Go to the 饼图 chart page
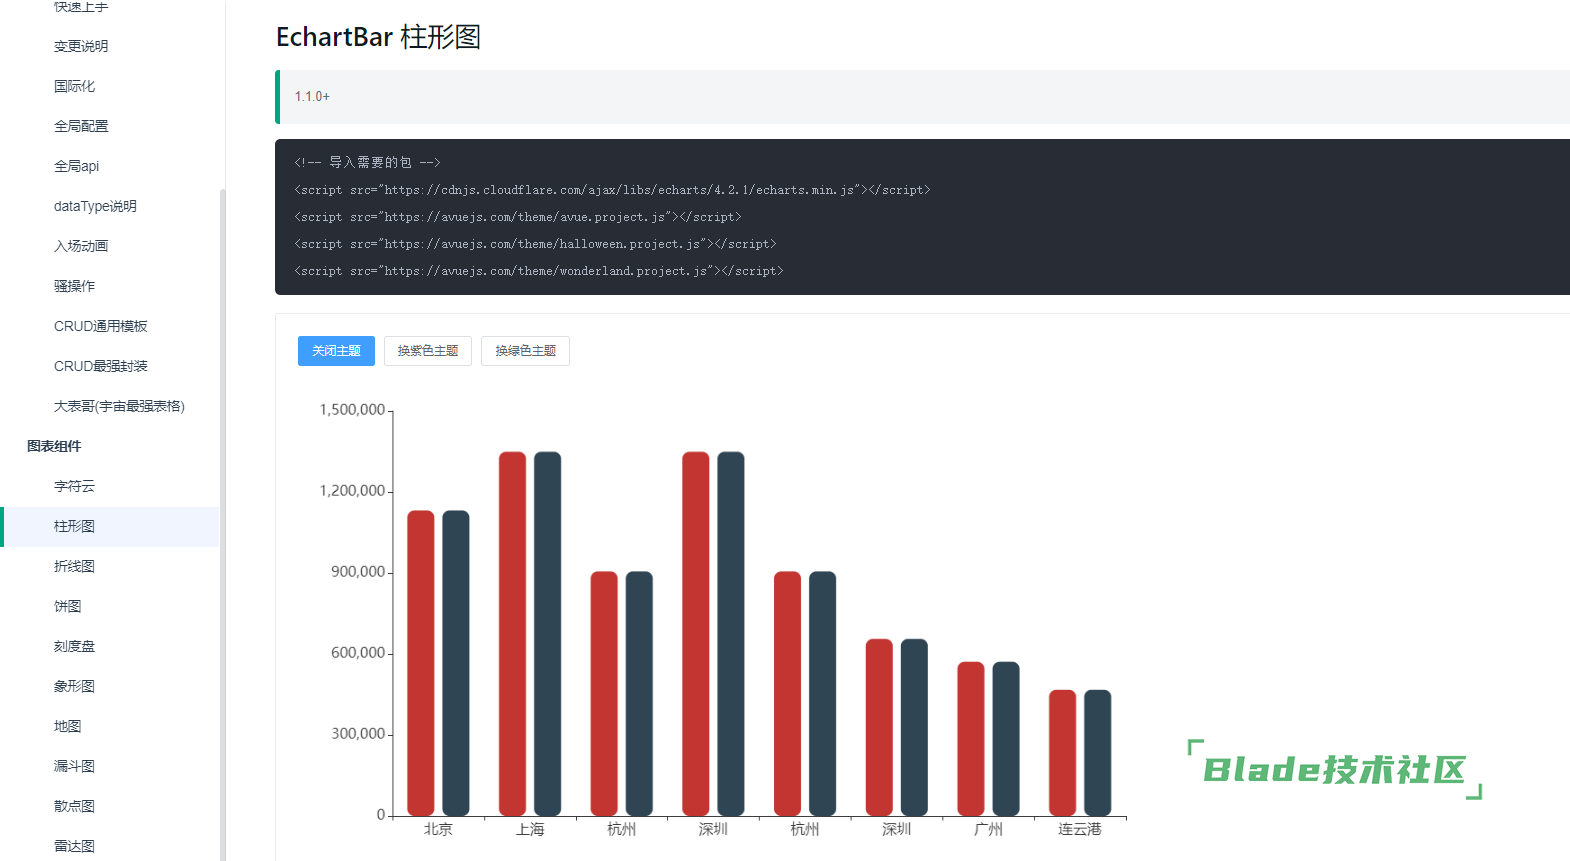 click(68, 606)
